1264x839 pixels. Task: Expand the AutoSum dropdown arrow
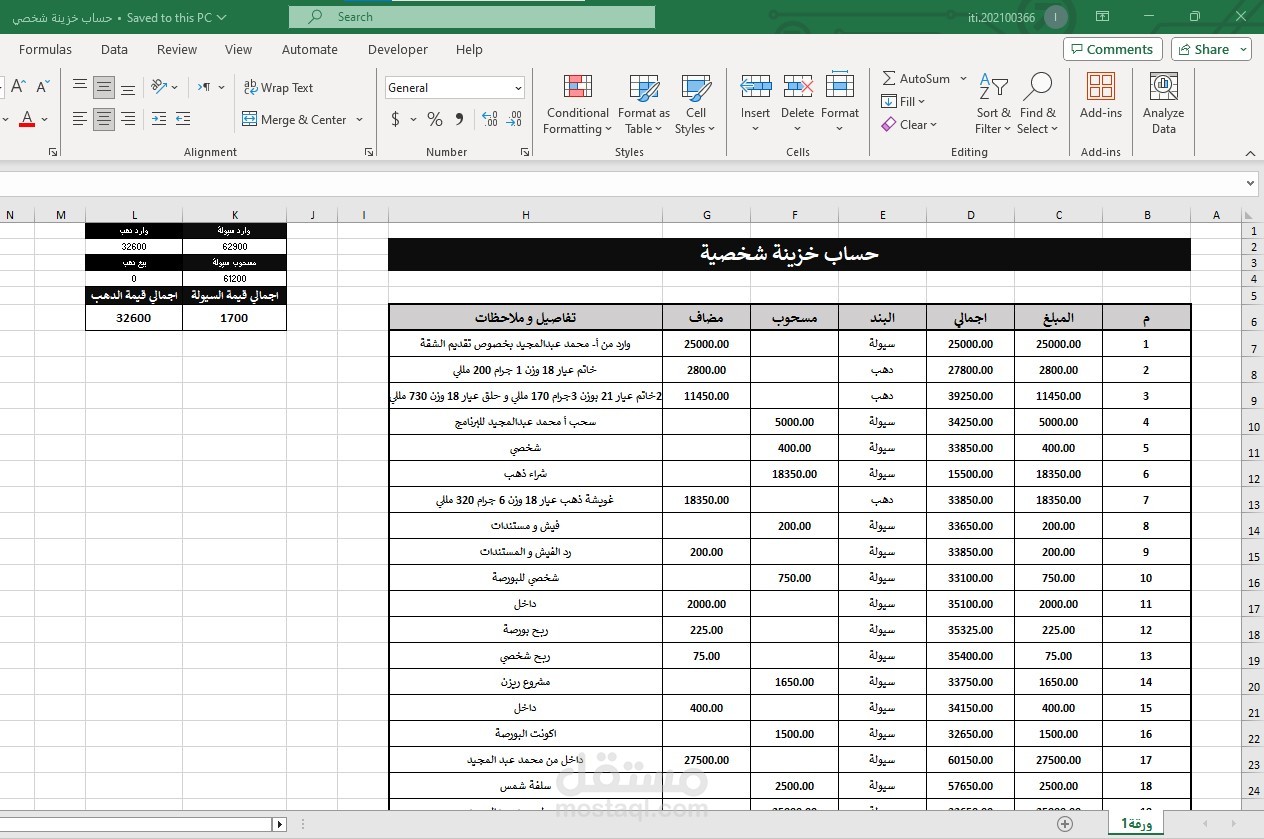click(x=963, y=78)
